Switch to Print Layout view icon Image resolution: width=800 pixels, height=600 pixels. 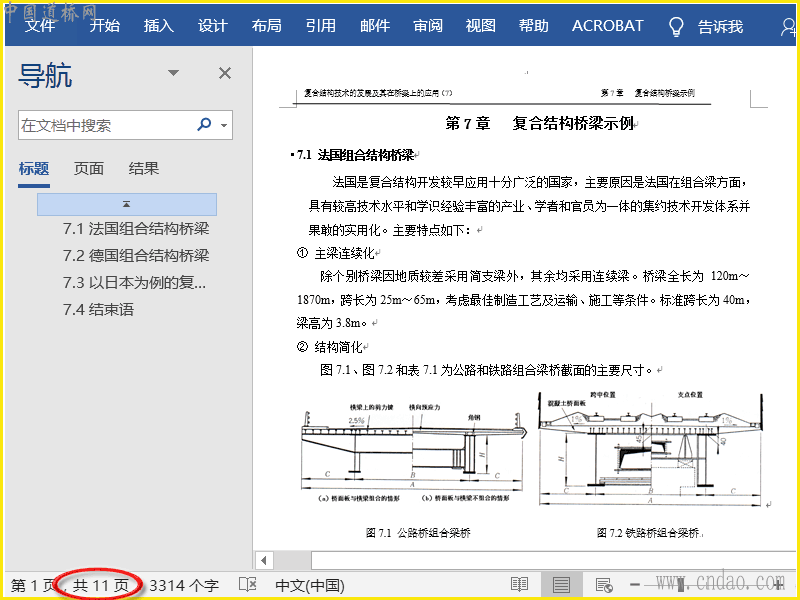(561, 585)
